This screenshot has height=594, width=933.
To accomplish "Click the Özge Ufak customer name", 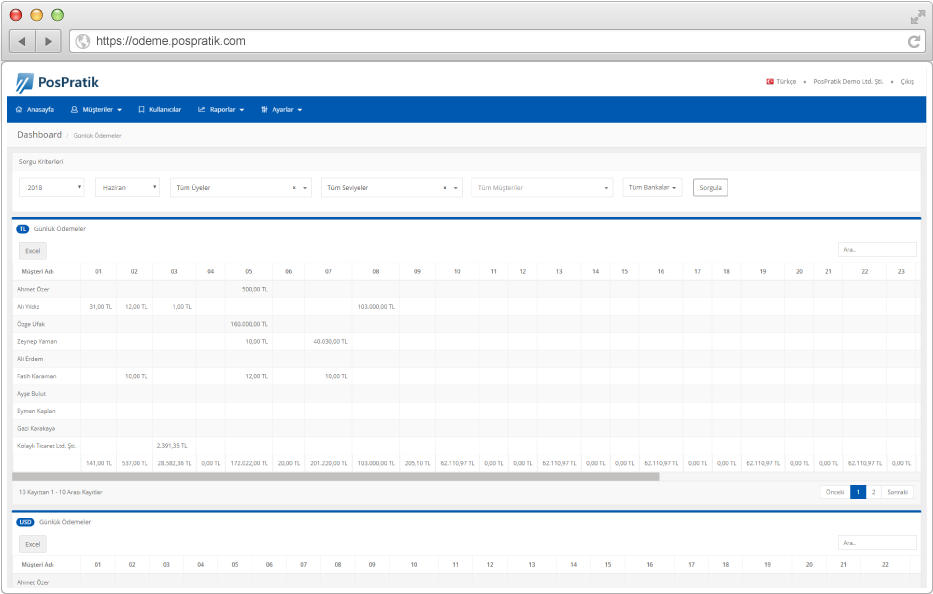I will (31, 324).
